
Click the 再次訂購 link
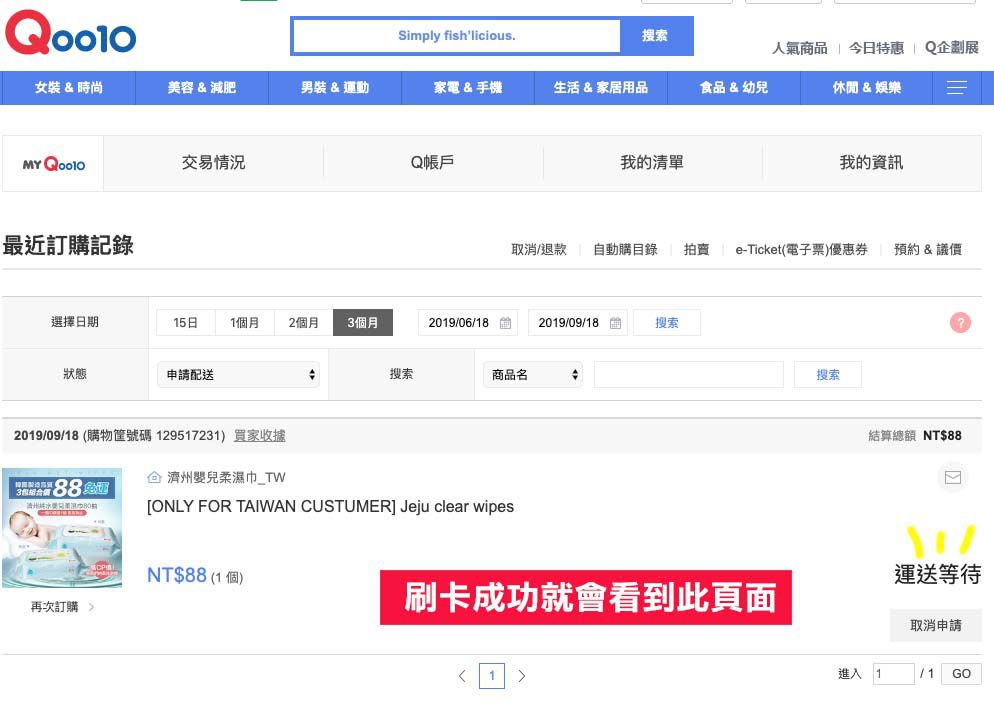tap(55, 607)
